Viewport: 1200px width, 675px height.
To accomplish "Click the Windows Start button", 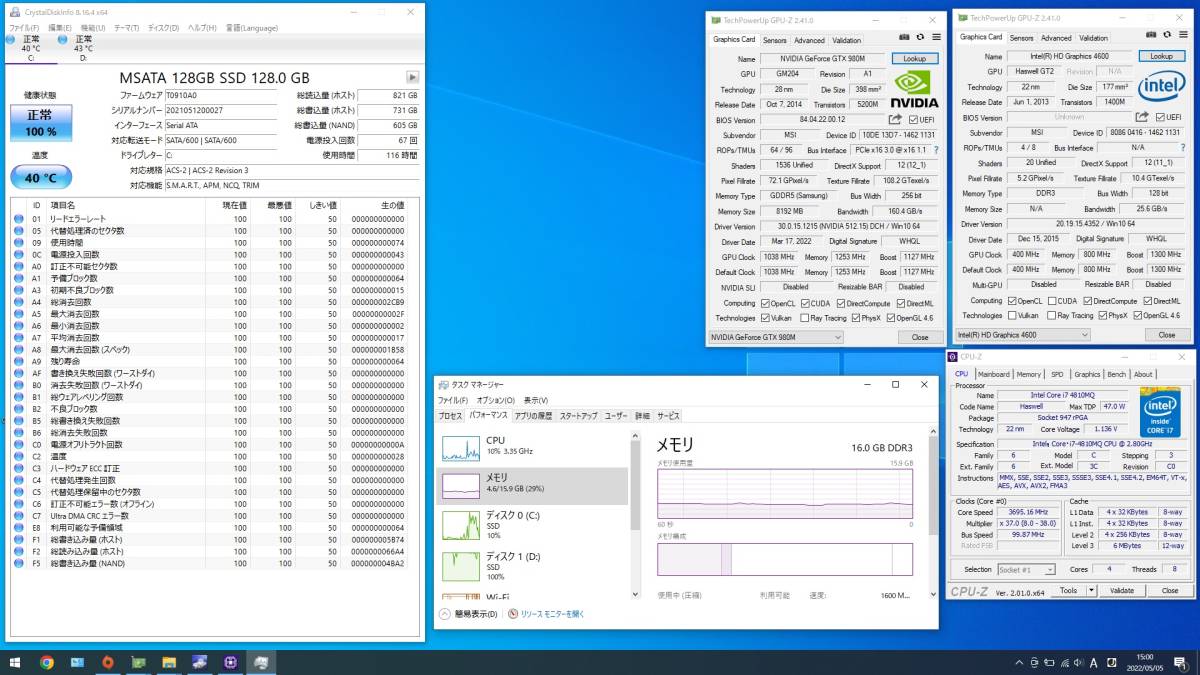I will tap(14, 662).
